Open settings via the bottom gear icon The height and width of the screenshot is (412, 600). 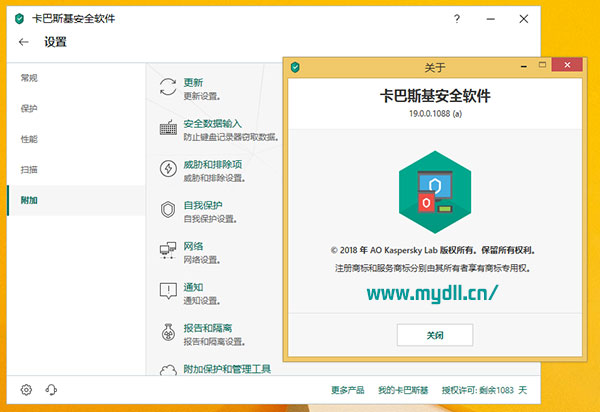pyautogui.click(x=26, y=390)
